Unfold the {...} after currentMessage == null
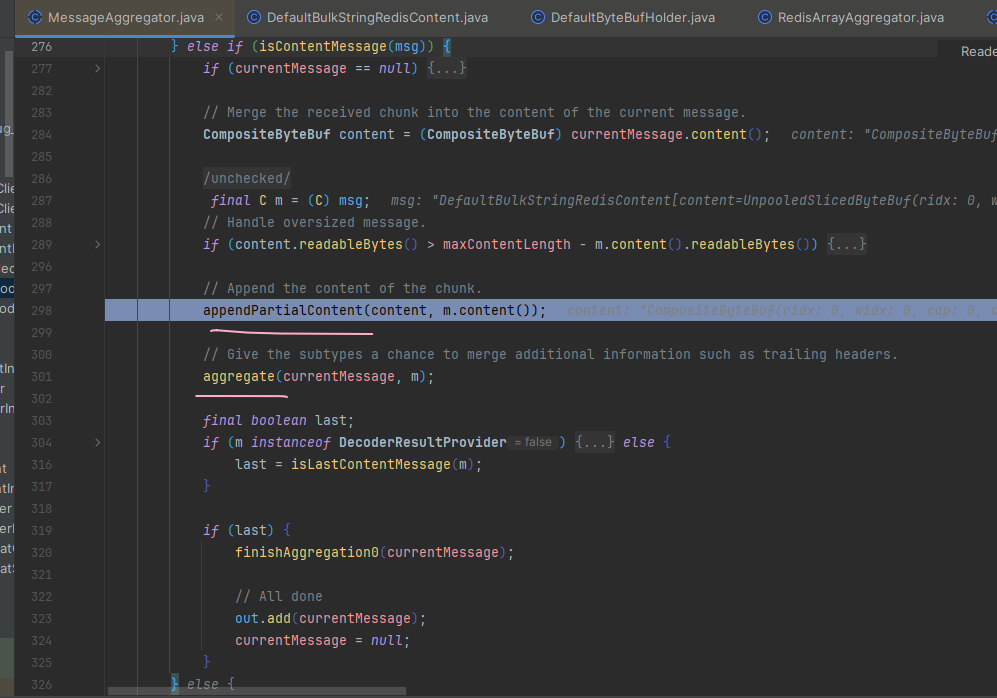 tap(446, 68)
